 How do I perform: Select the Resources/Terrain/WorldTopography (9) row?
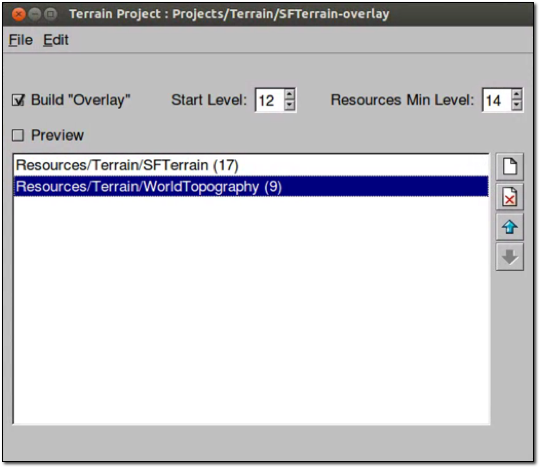click(x=251, y=186)
